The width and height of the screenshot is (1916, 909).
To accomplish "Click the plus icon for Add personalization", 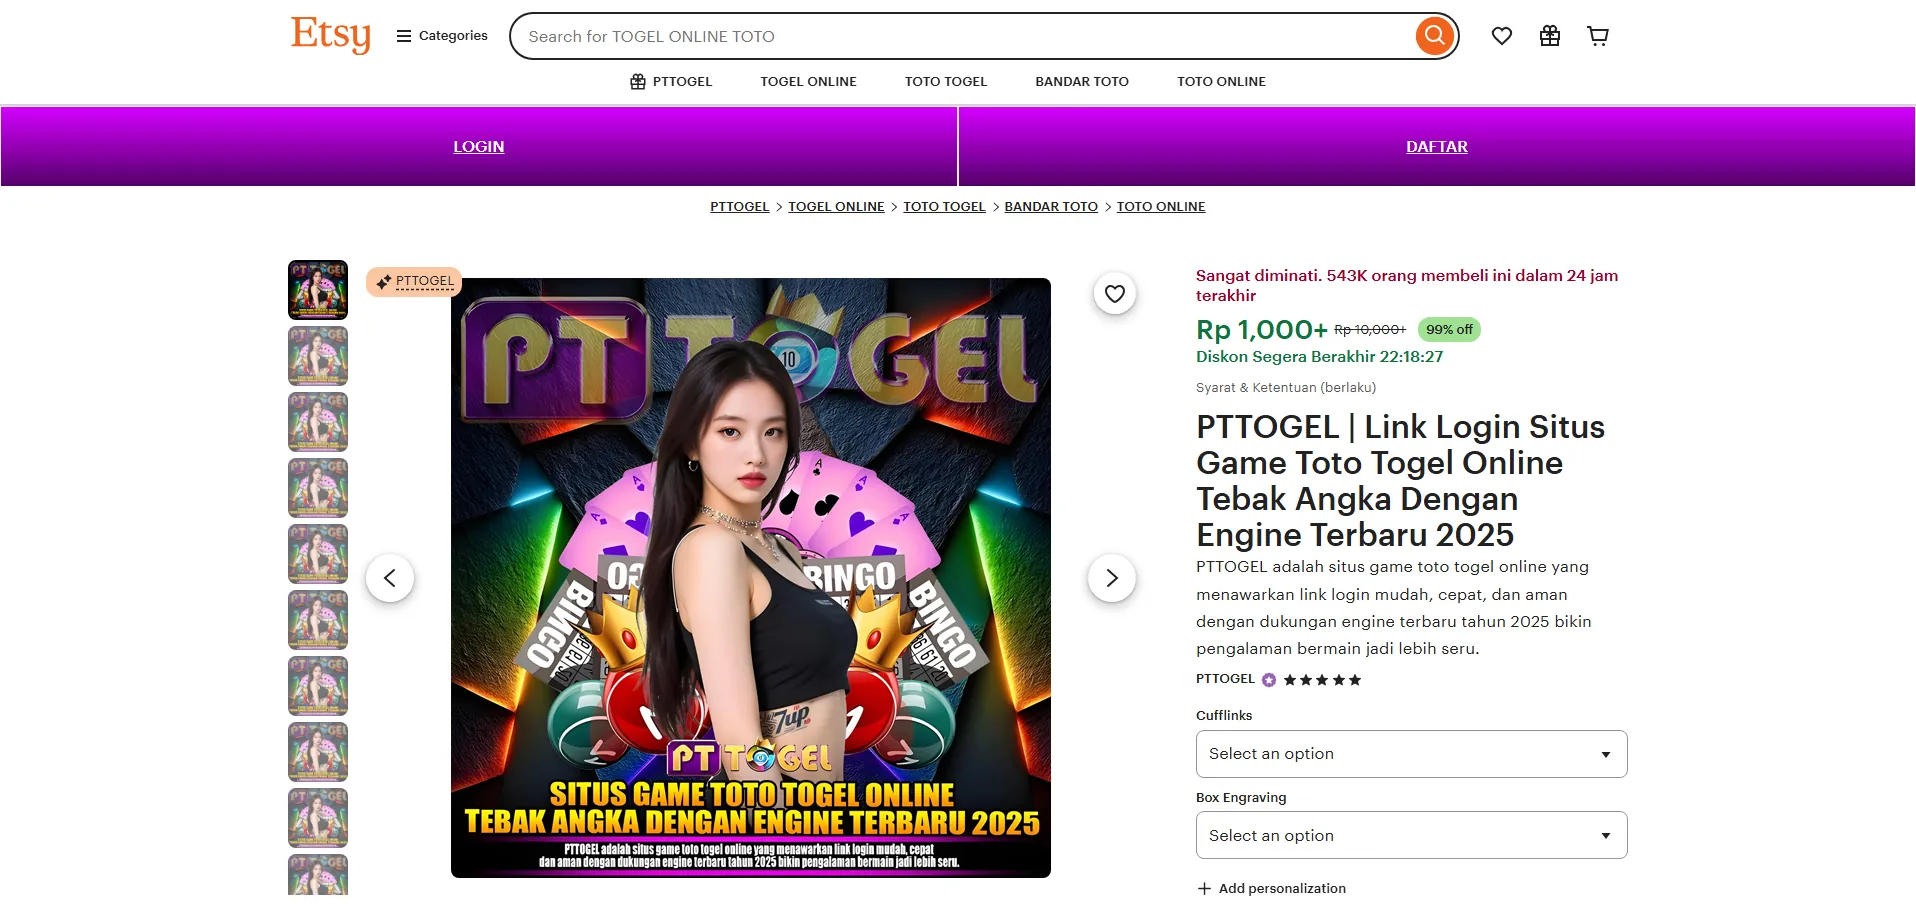I will [1204, 888].
